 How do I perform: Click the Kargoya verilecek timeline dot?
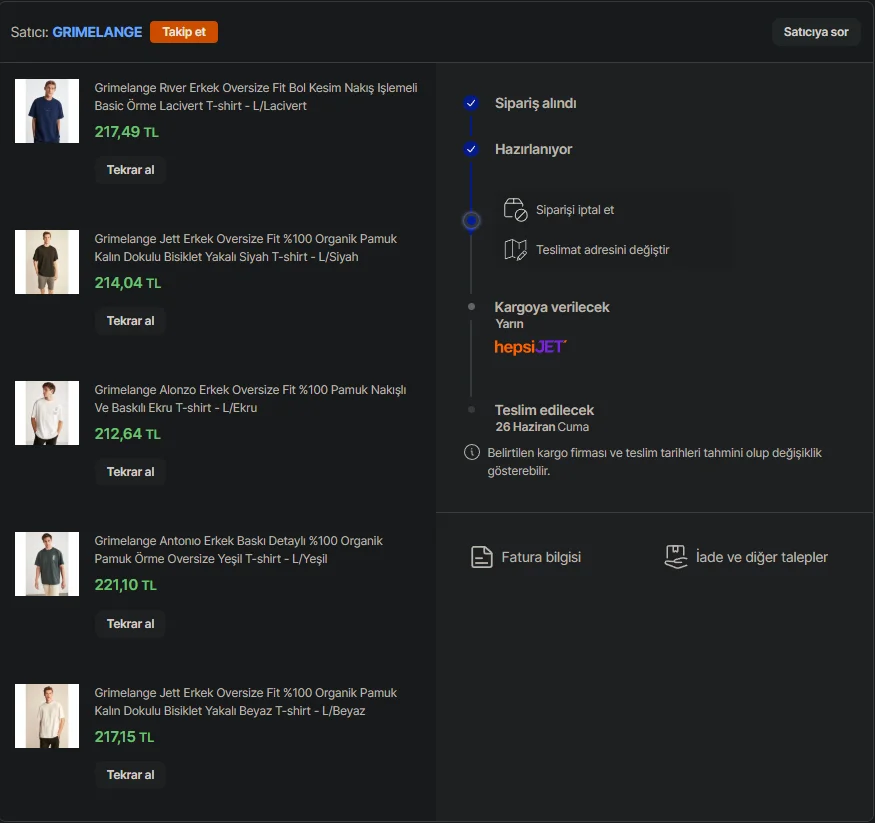pyautogui.click(x=472, y=306)
